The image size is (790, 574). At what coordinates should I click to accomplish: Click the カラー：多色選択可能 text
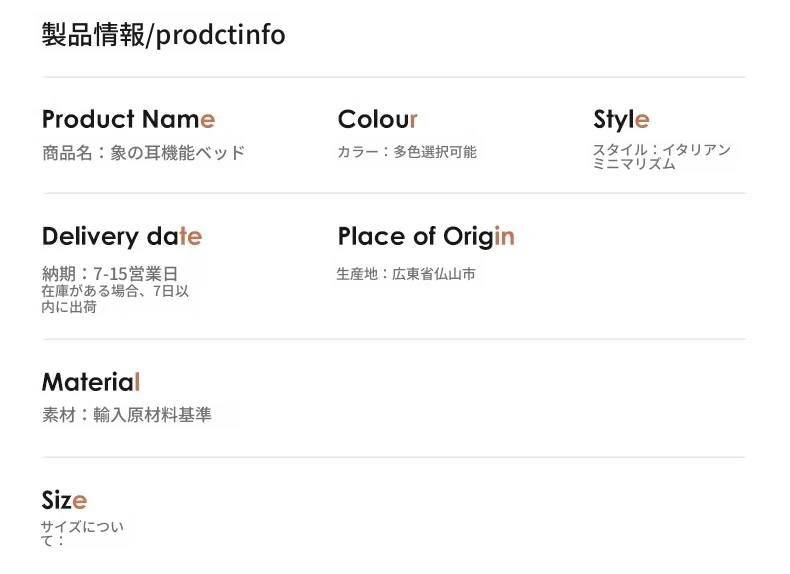click(407, 152)
